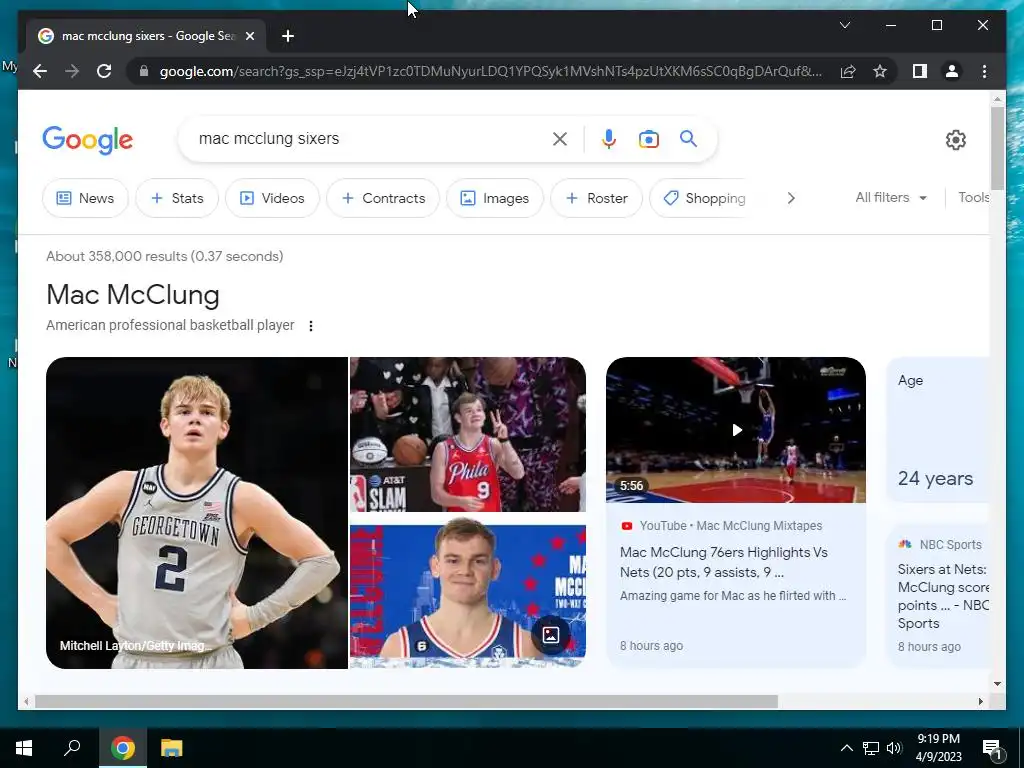
Task: Switch to Videos results
Action: point(272,198)
